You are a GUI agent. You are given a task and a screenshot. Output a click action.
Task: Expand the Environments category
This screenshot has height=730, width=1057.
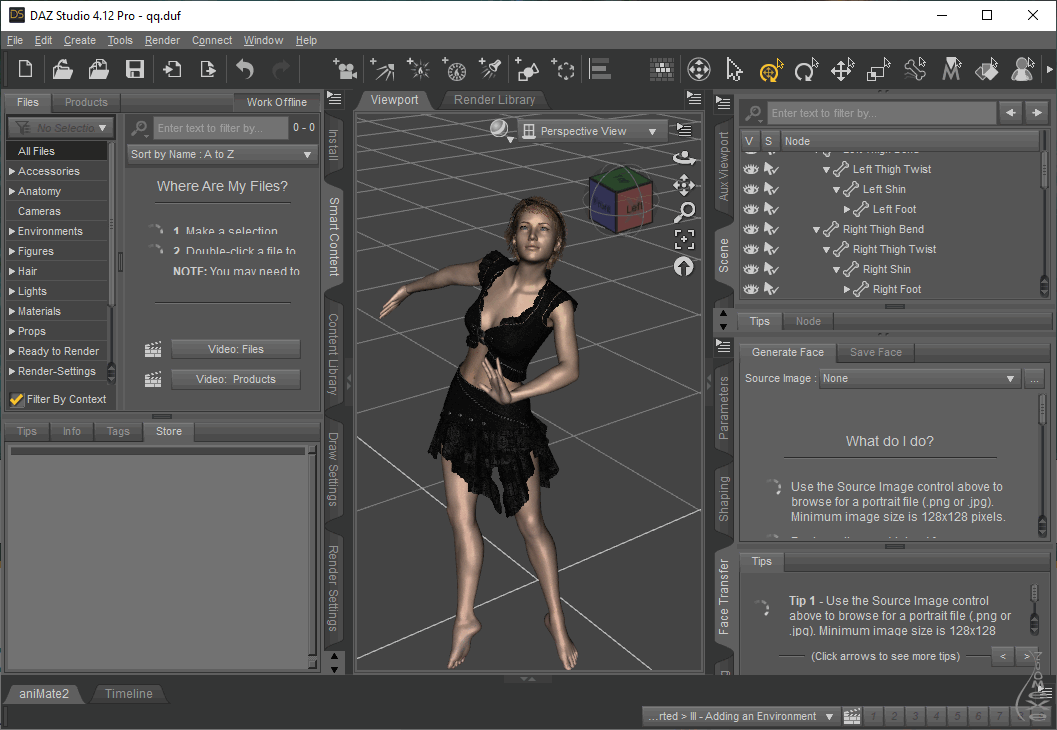click(12, 231)
